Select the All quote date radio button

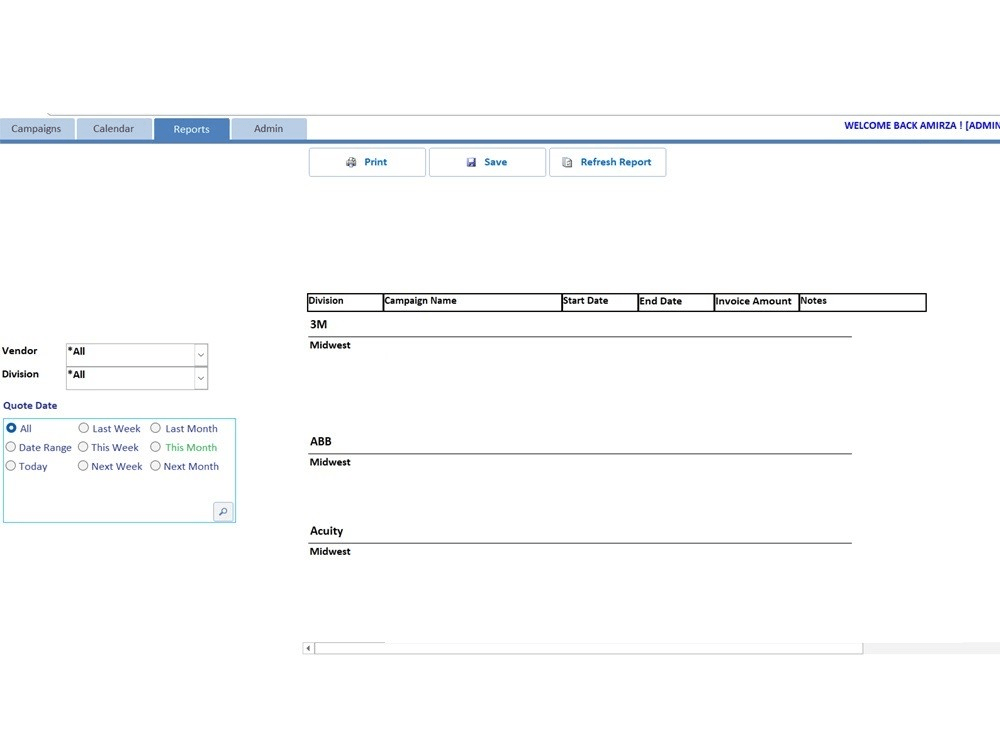click(11, 428)
